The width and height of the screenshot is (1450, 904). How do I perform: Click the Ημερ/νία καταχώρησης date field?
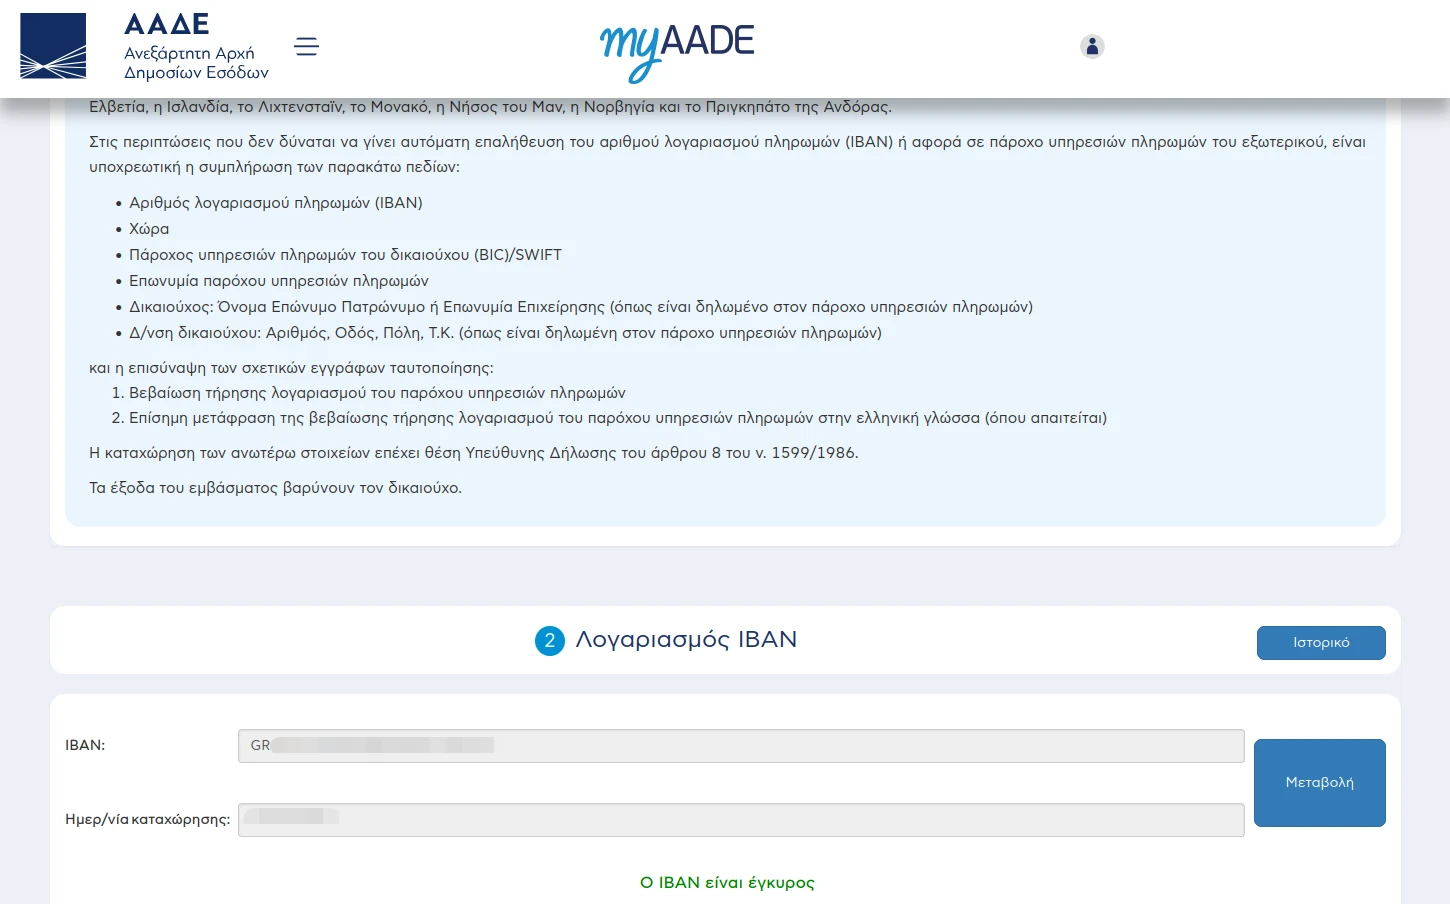tap(740, 820)
